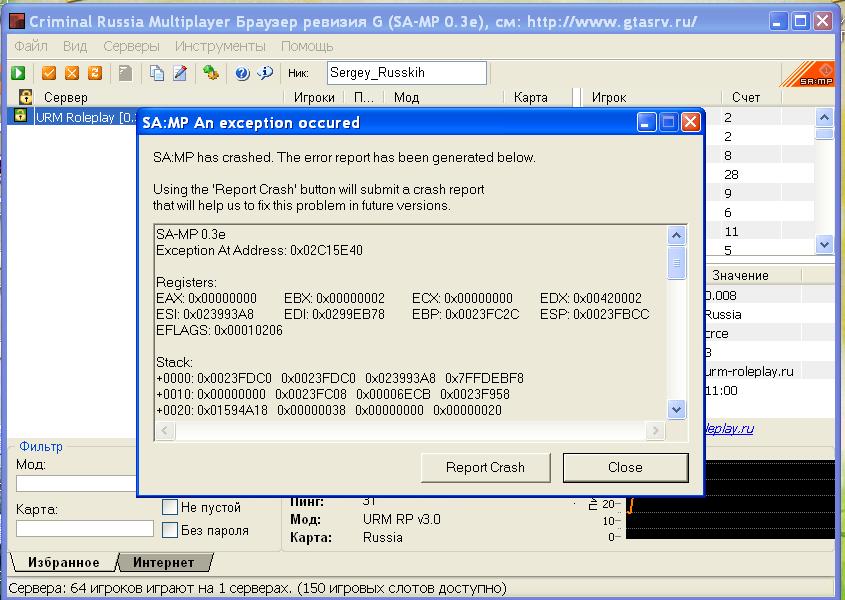Open the Вид menu
The height and width of the screenshot is (600, 845).
(x=75, y=46)
